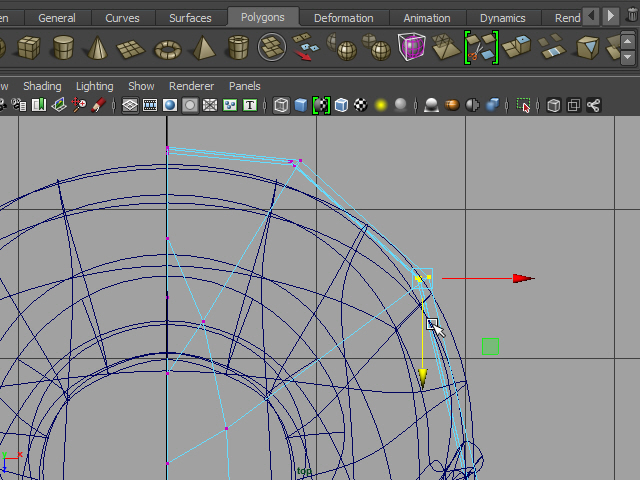Toggle viewport shadows
The image size is (640, 480).
[x=400, y=105]
